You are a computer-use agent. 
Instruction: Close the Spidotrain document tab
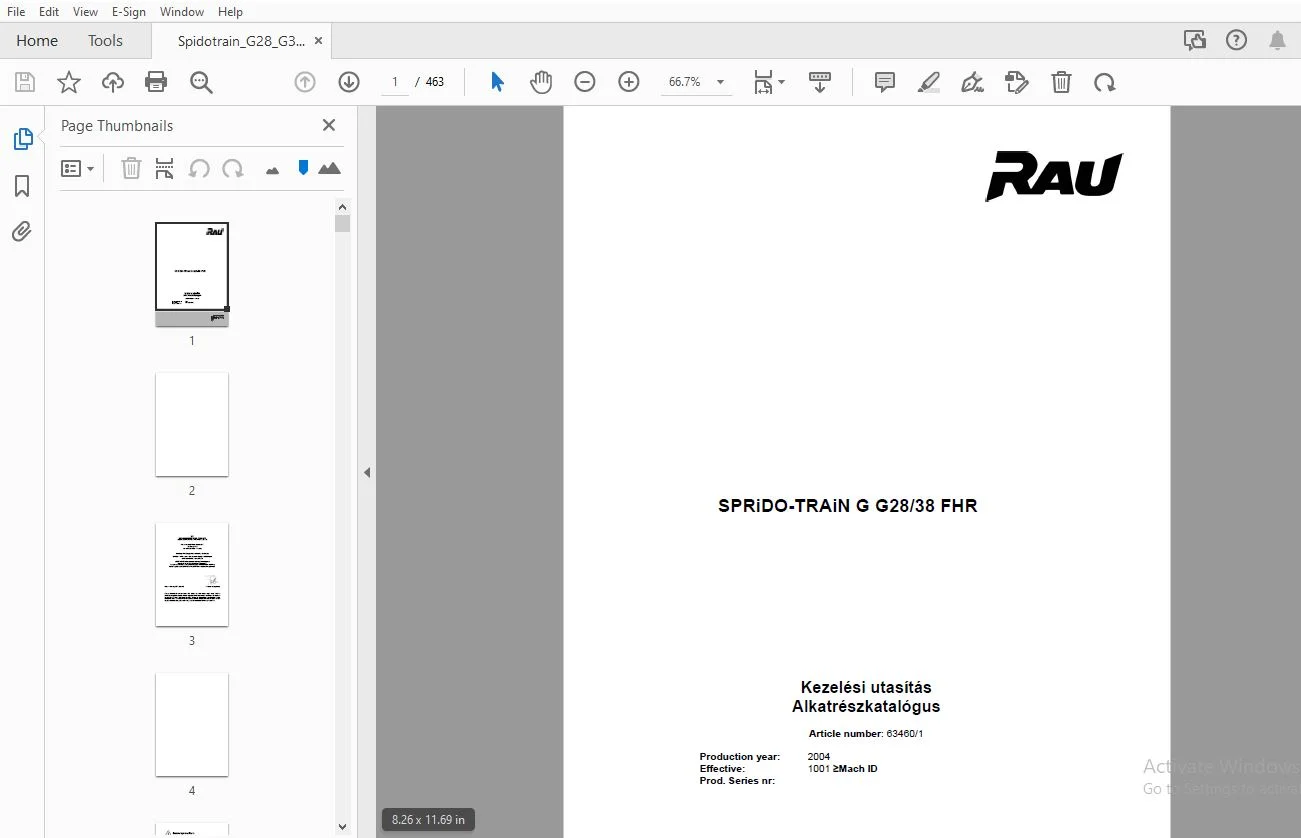click(x=318, y=41)
